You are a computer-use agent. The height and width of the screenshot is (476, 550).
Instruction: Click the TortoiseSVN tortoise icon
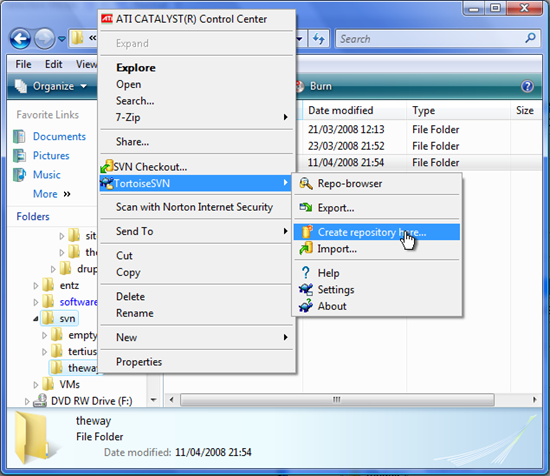(107, 183)
